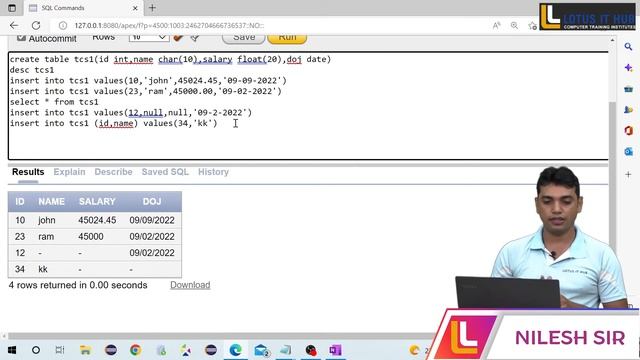Viewport: 640px width, 360px height.
Task: Refresh the browser page
Action: click(36, 25)
